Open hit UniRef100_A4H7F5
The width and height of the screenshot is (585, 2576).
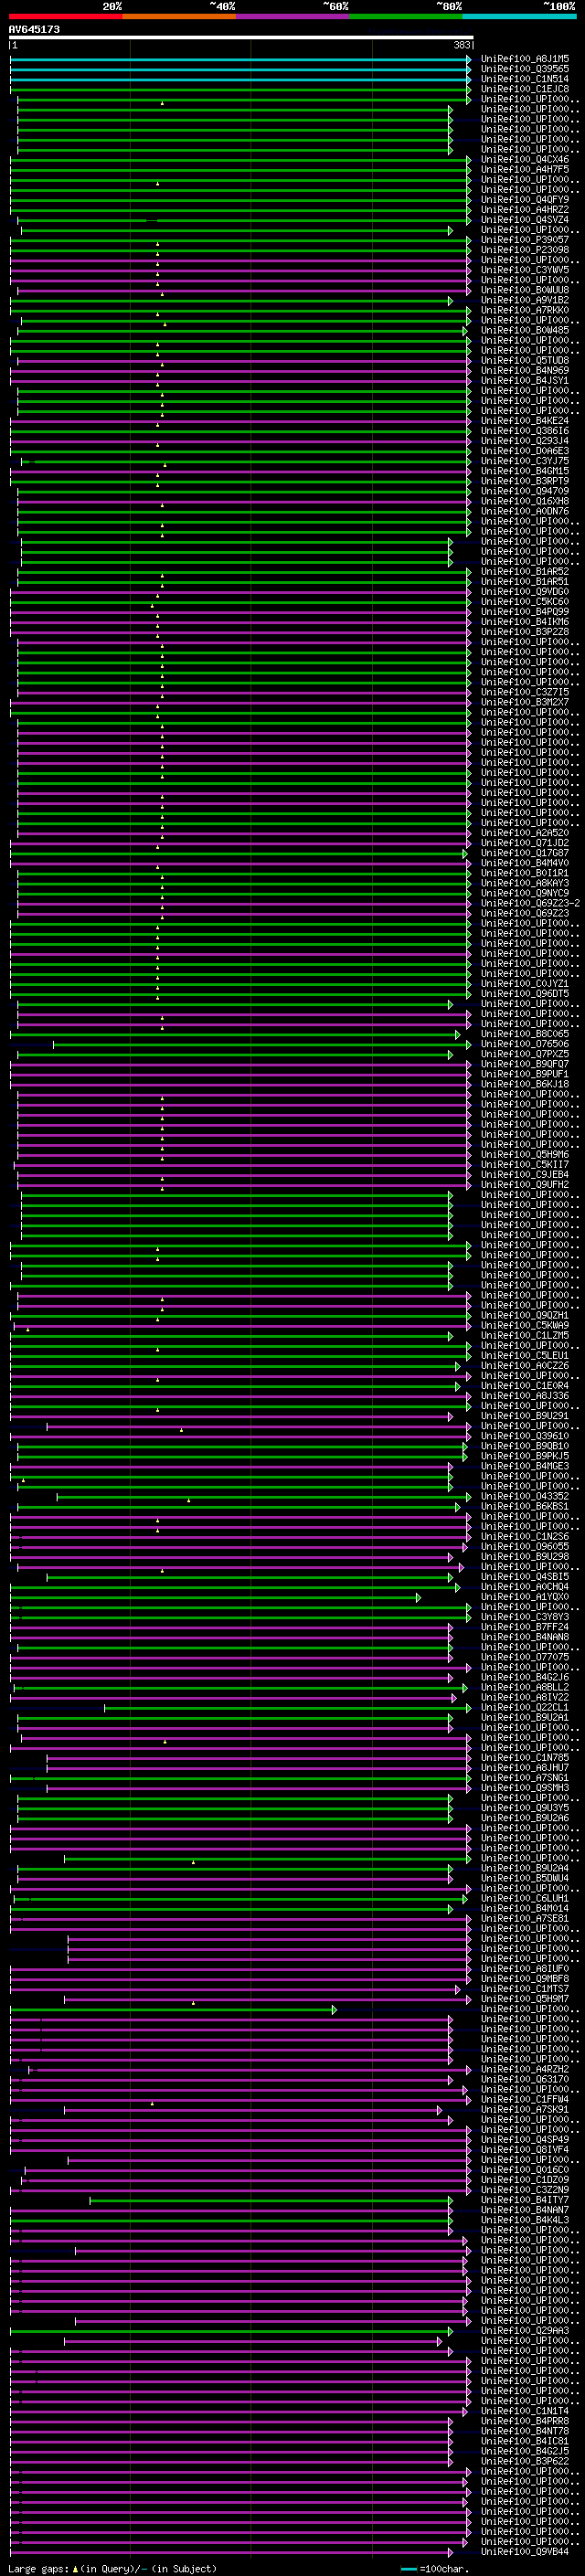click(525, 170)
